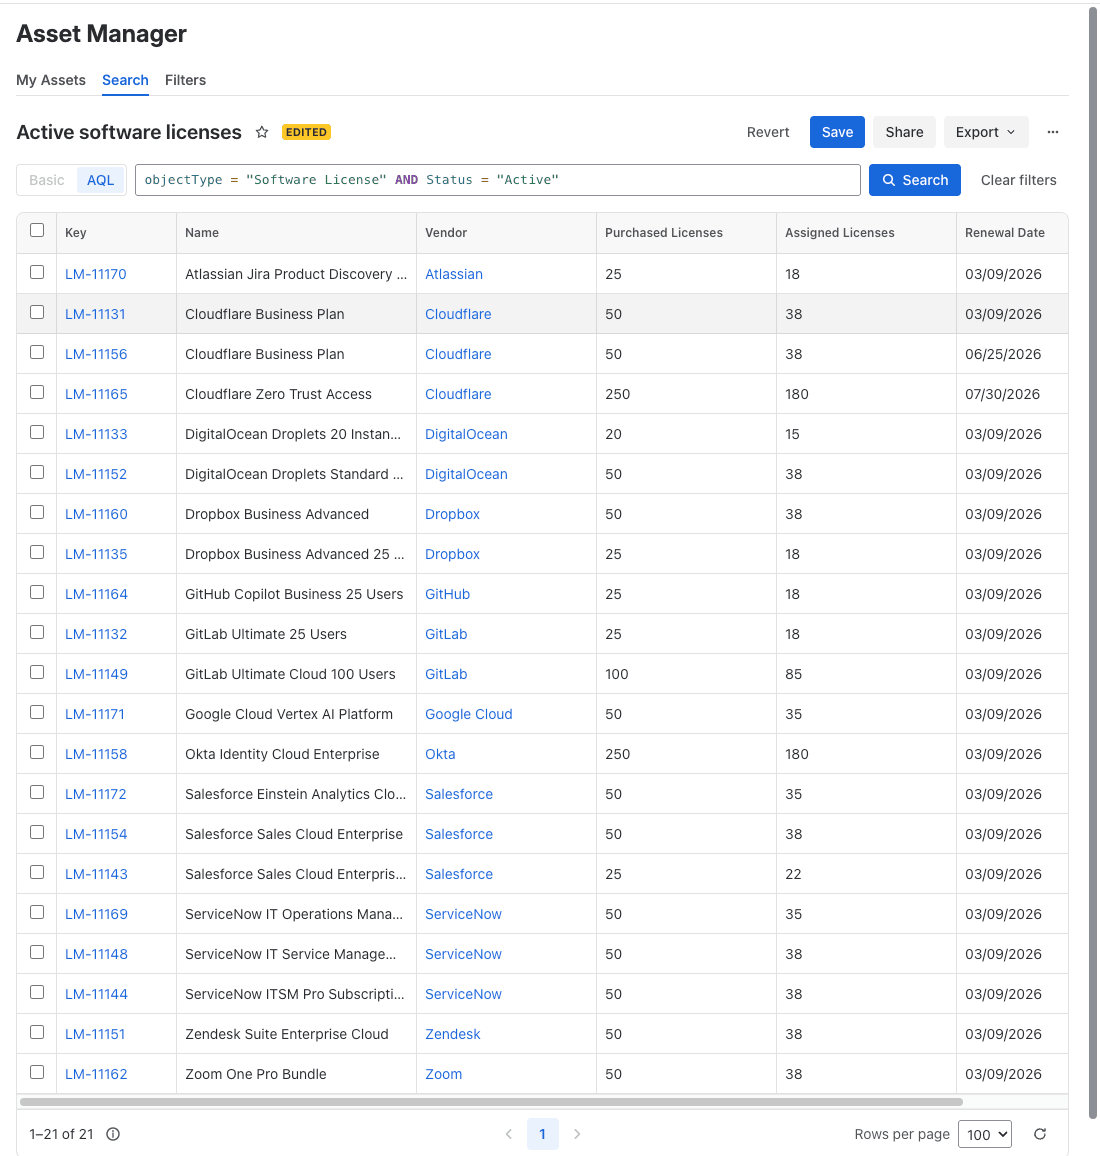1100x1156 pixels.
Task: Click the EDITED status badge
Action: tap(306, 132)
